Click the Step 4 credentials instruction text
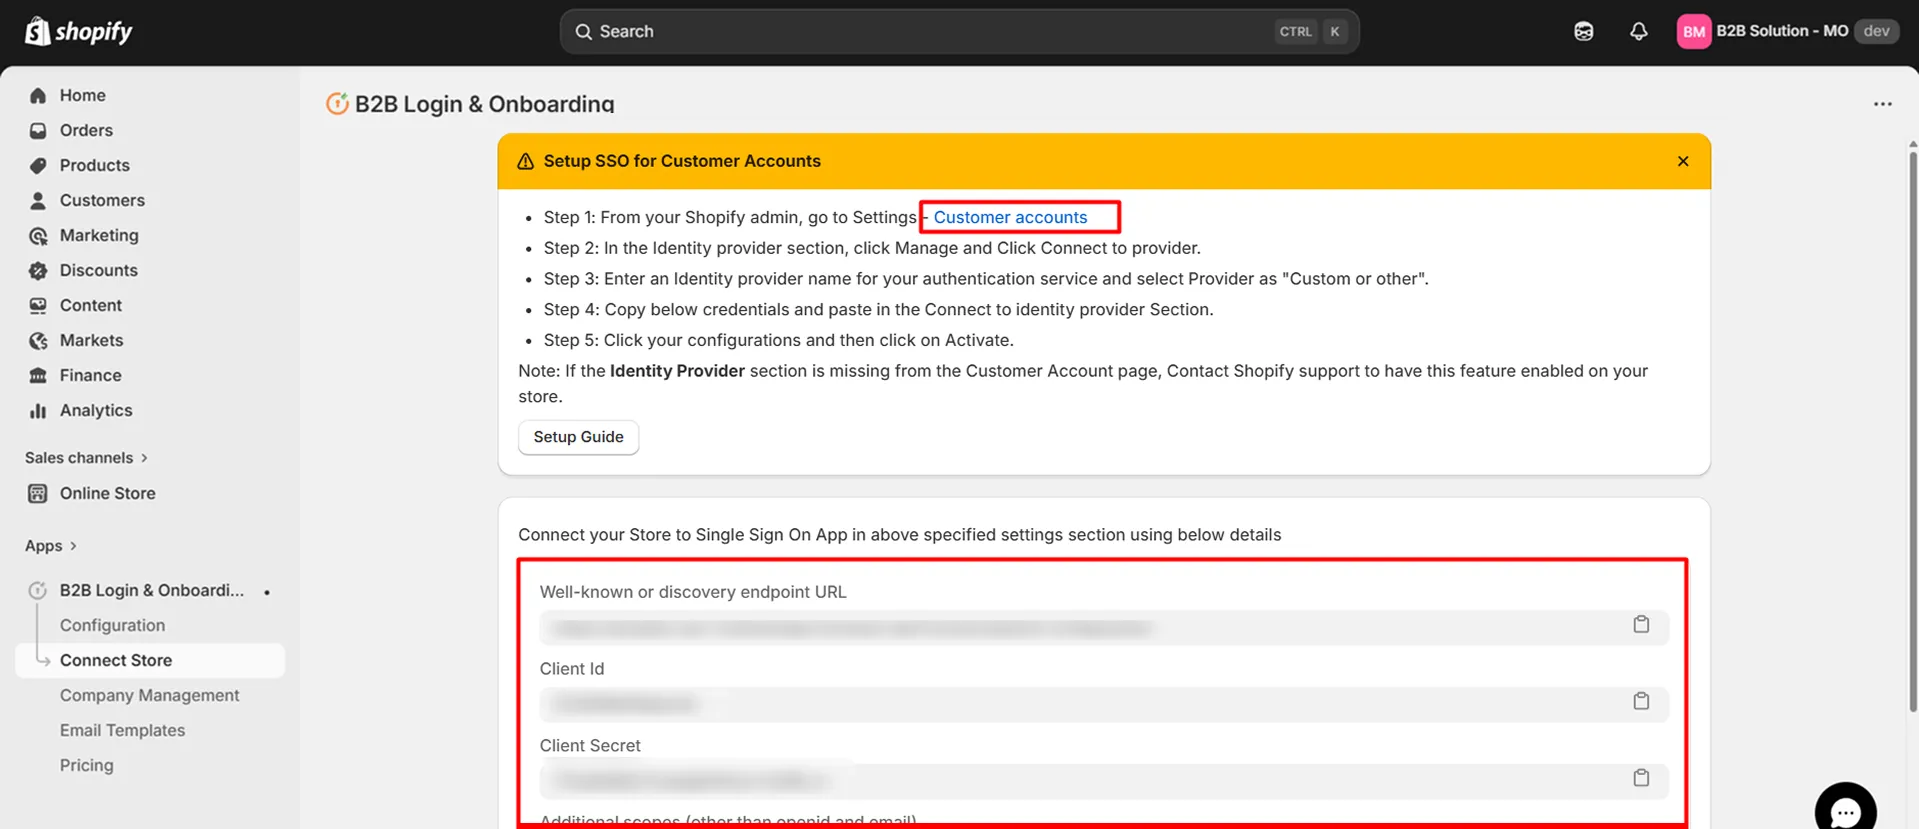 point(878,310)
